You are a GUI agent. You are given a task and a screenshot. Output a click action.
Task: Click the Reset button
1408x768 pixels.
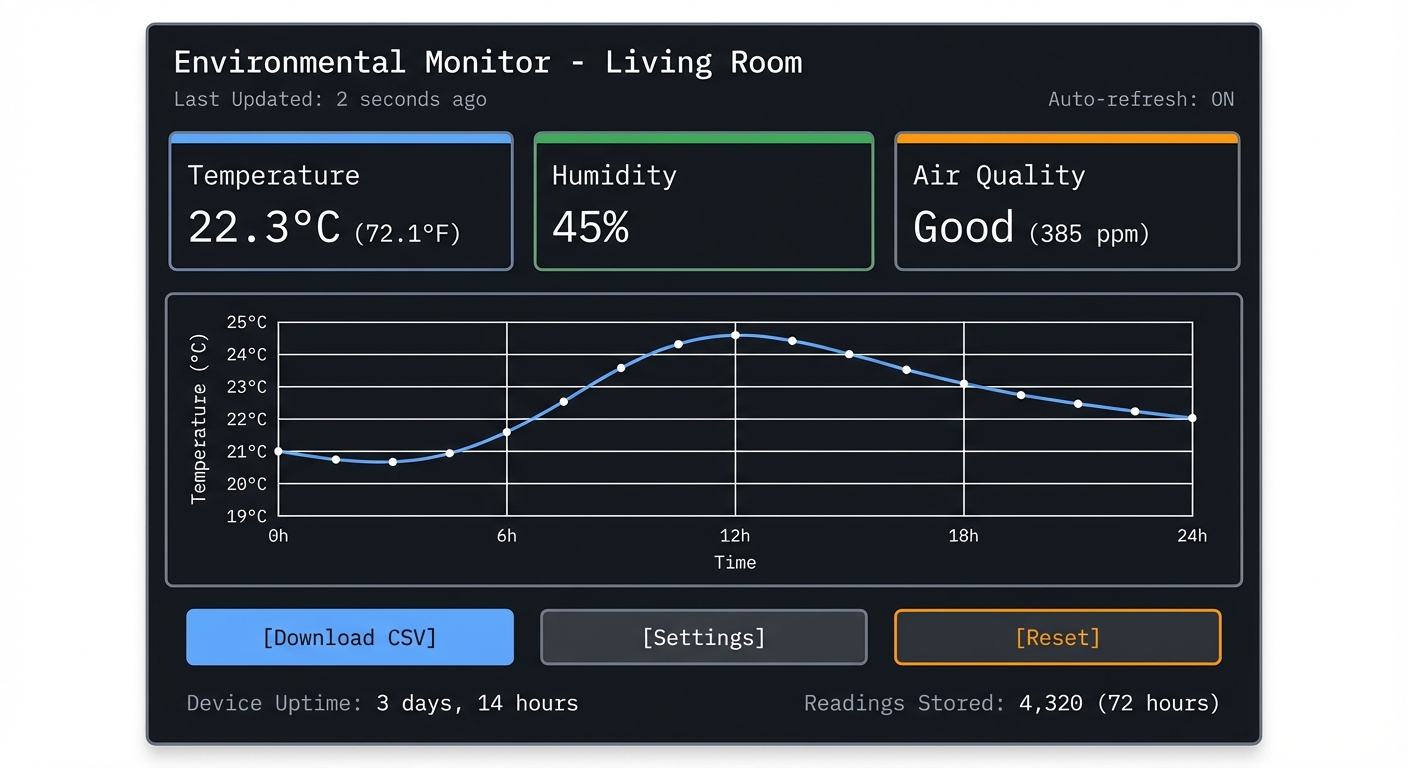coord(1057,637)
